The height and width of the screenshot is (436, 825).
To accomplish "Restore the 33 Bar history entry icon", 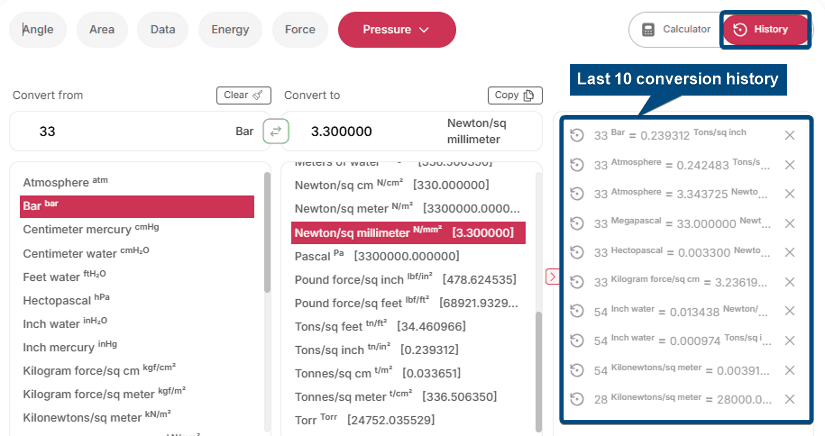I will (576, 136).
